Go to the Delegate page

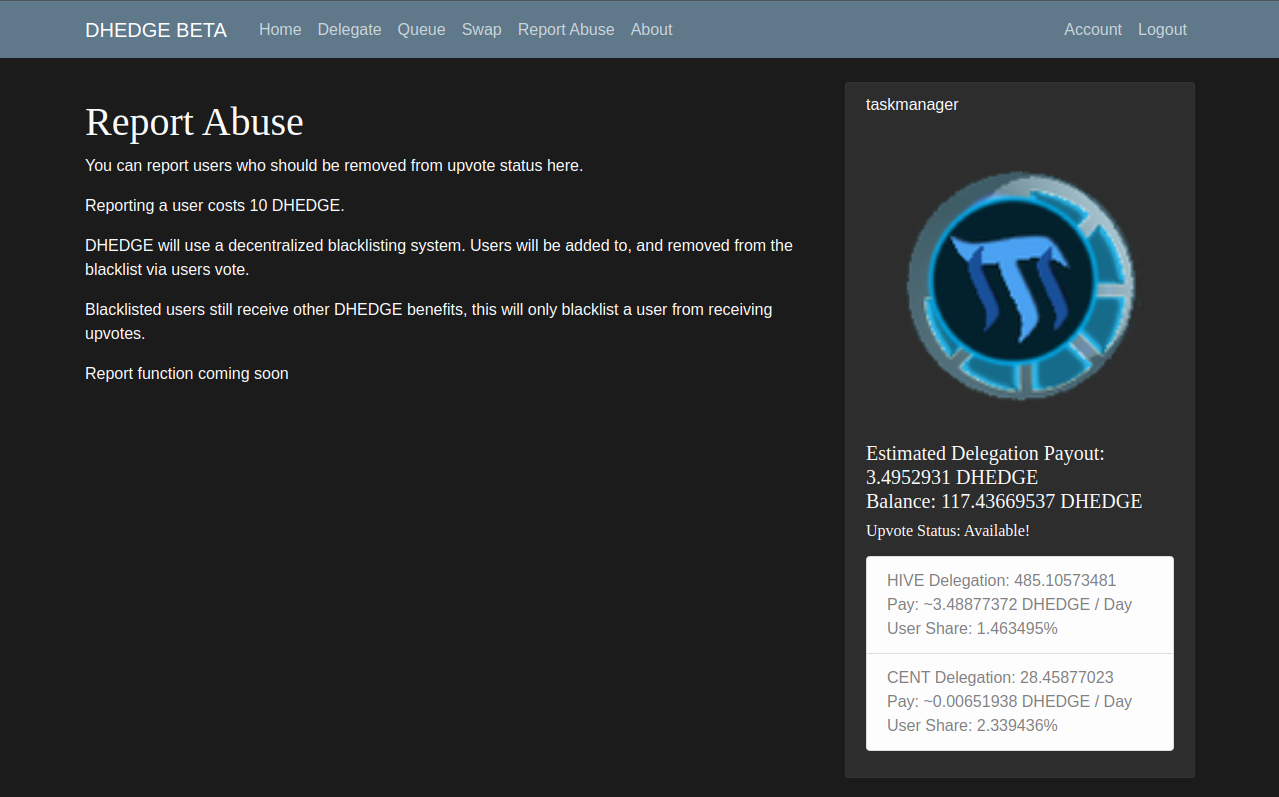point(349,30)
